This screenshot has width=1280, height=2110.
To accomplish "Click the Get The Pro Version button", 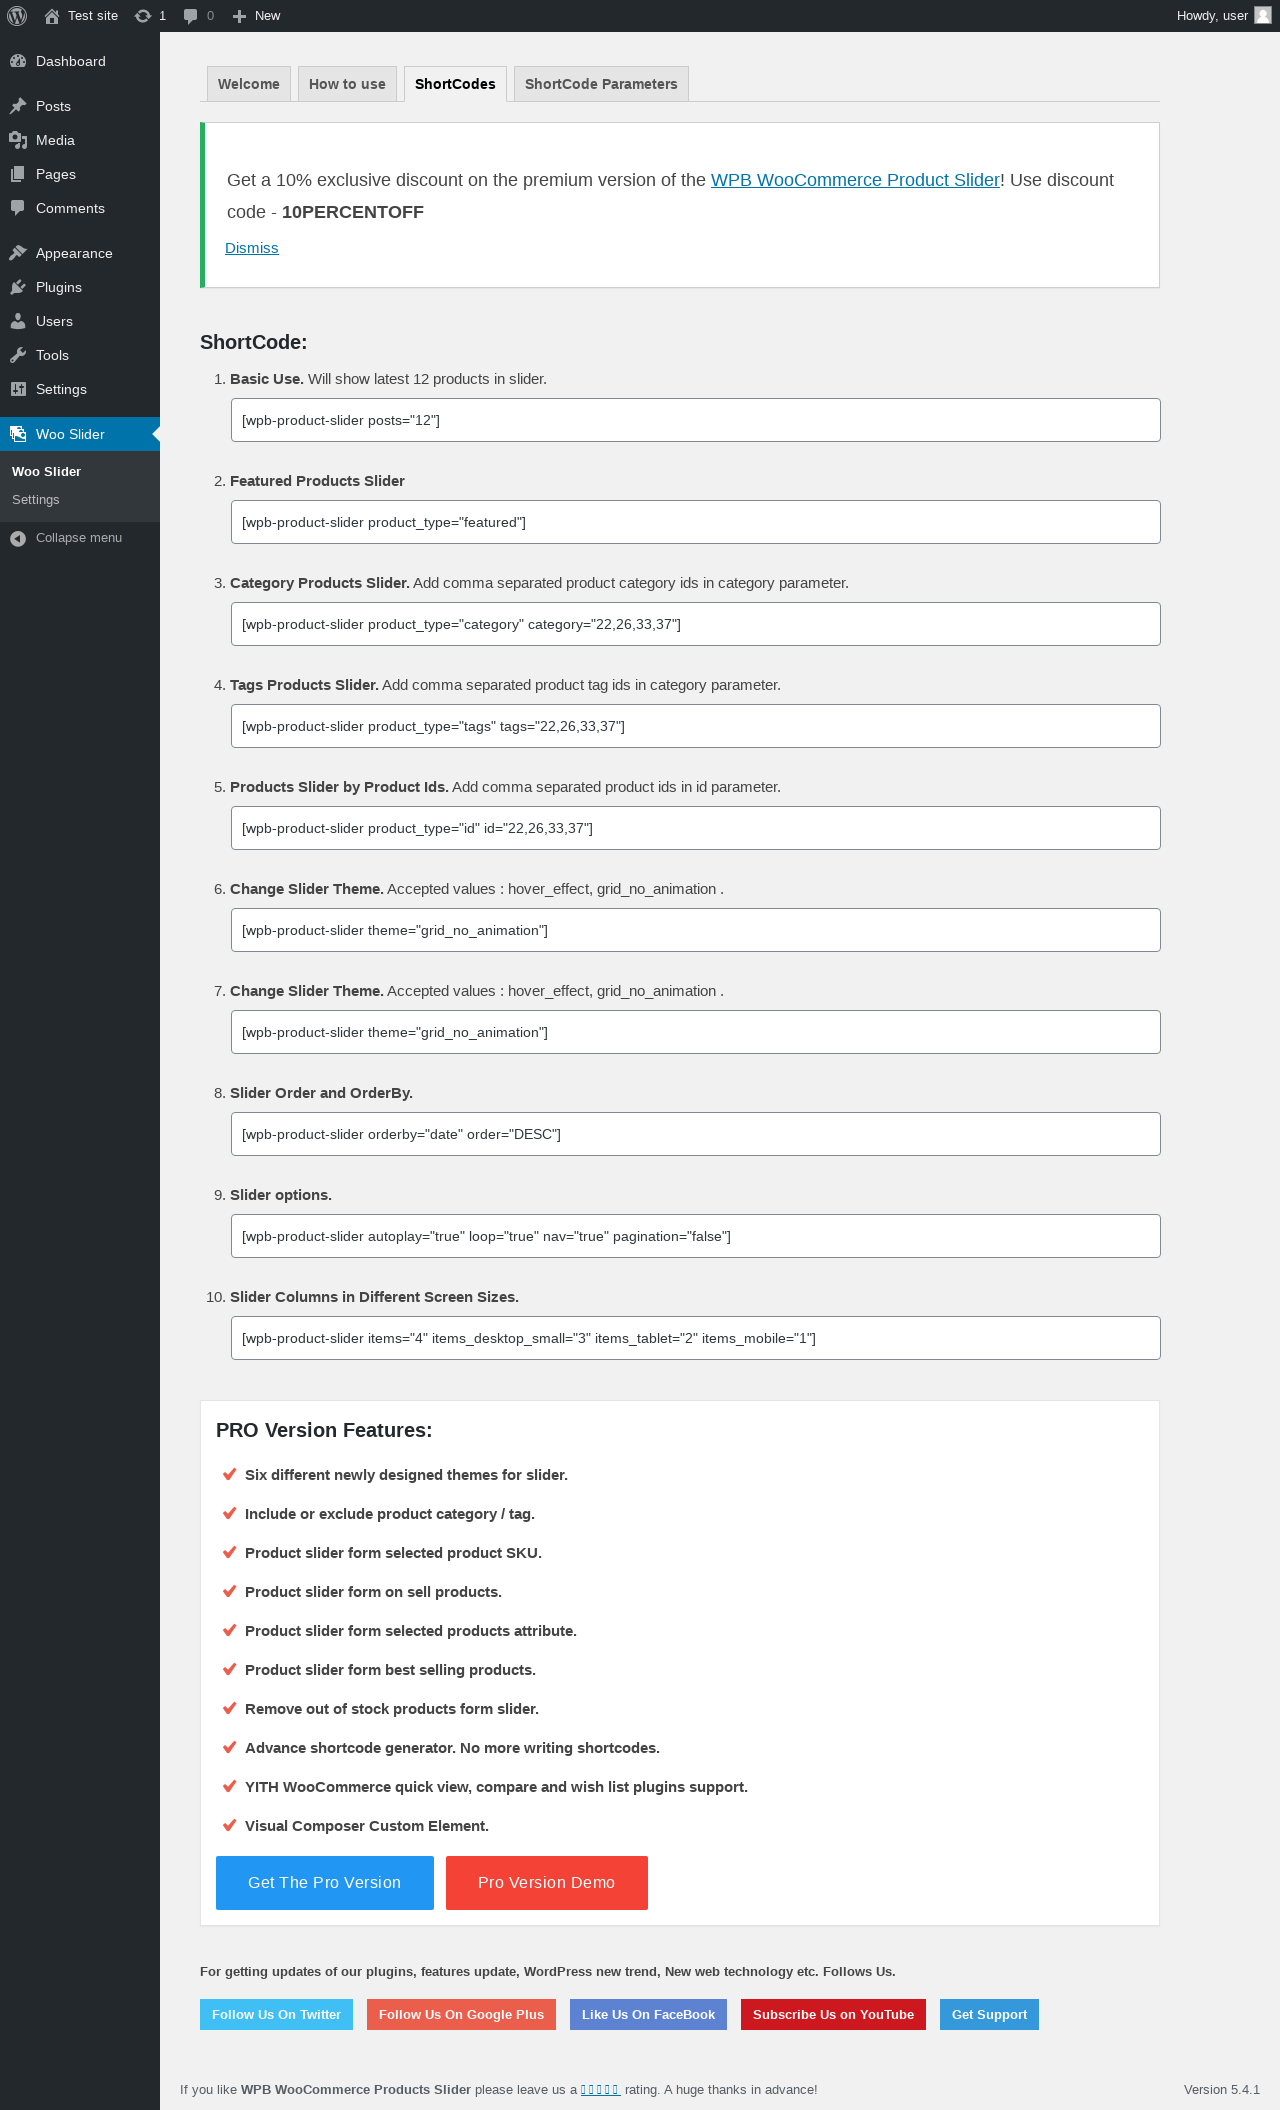I will (325, 1883).
